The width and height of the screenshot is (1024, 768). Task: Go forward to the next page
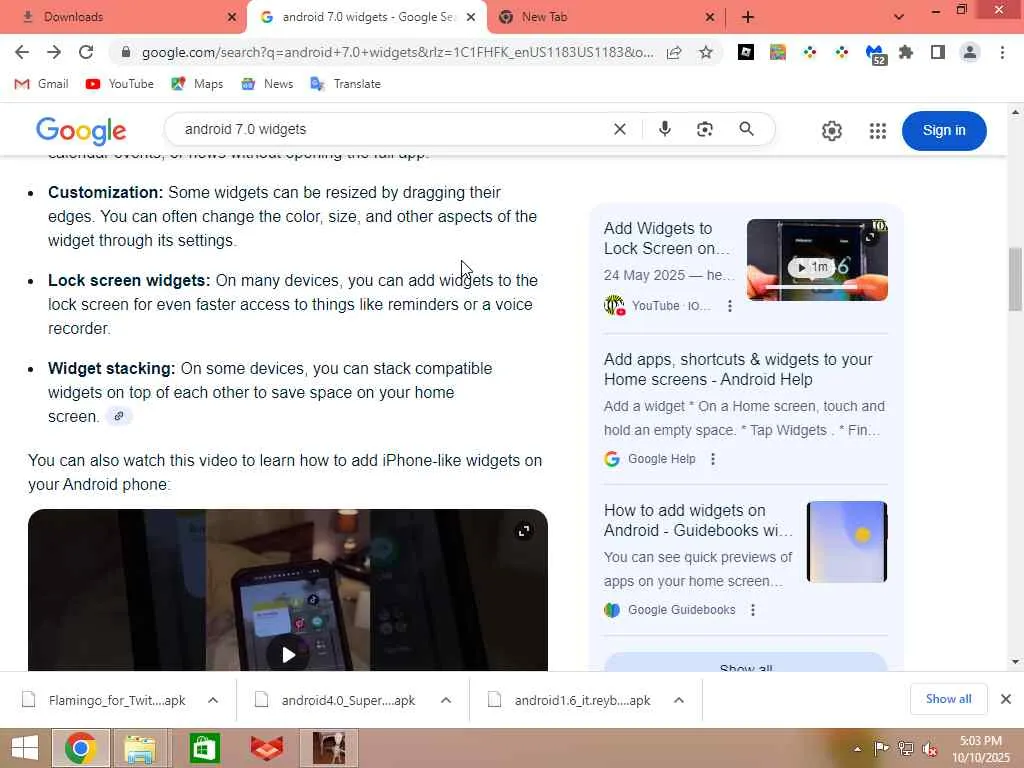[54, 52]
